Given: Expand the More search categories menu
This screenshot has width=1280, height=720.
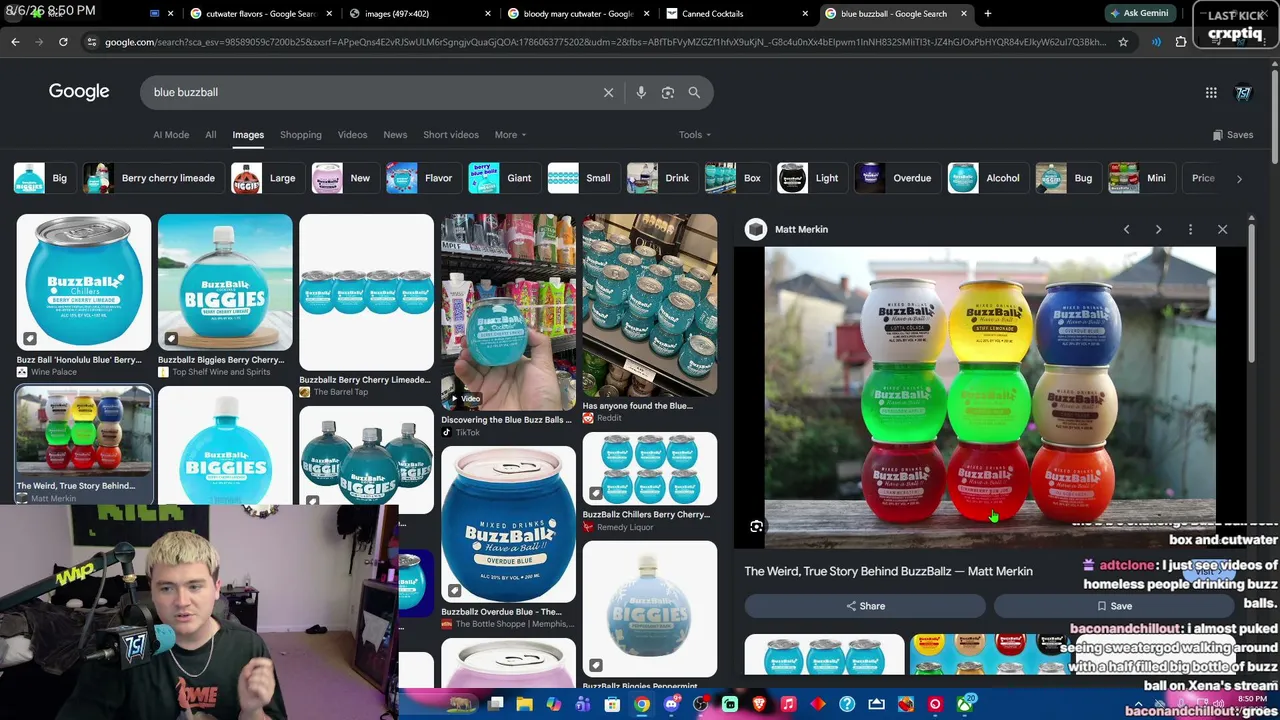Looking at the screenshot, I should [x=509, y=135].
